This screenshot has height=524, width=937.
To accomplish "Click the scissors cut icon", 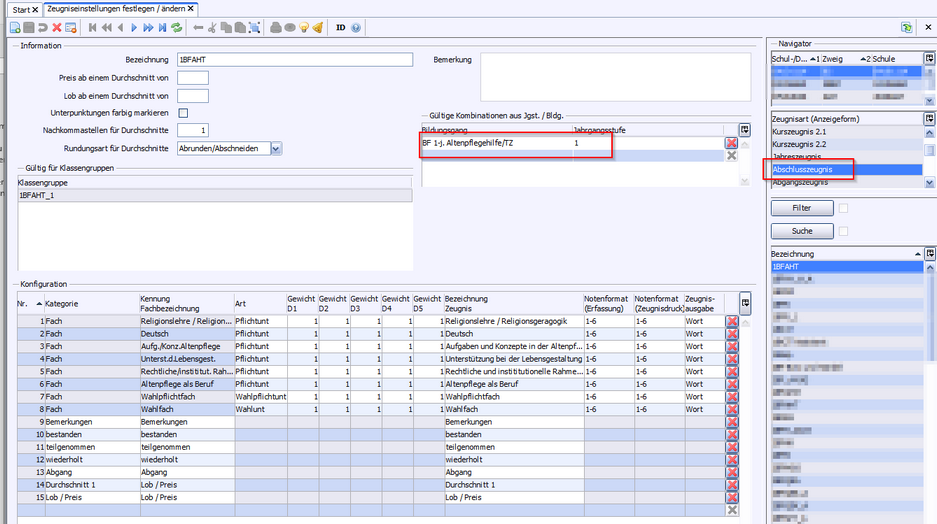I will 212,28.
